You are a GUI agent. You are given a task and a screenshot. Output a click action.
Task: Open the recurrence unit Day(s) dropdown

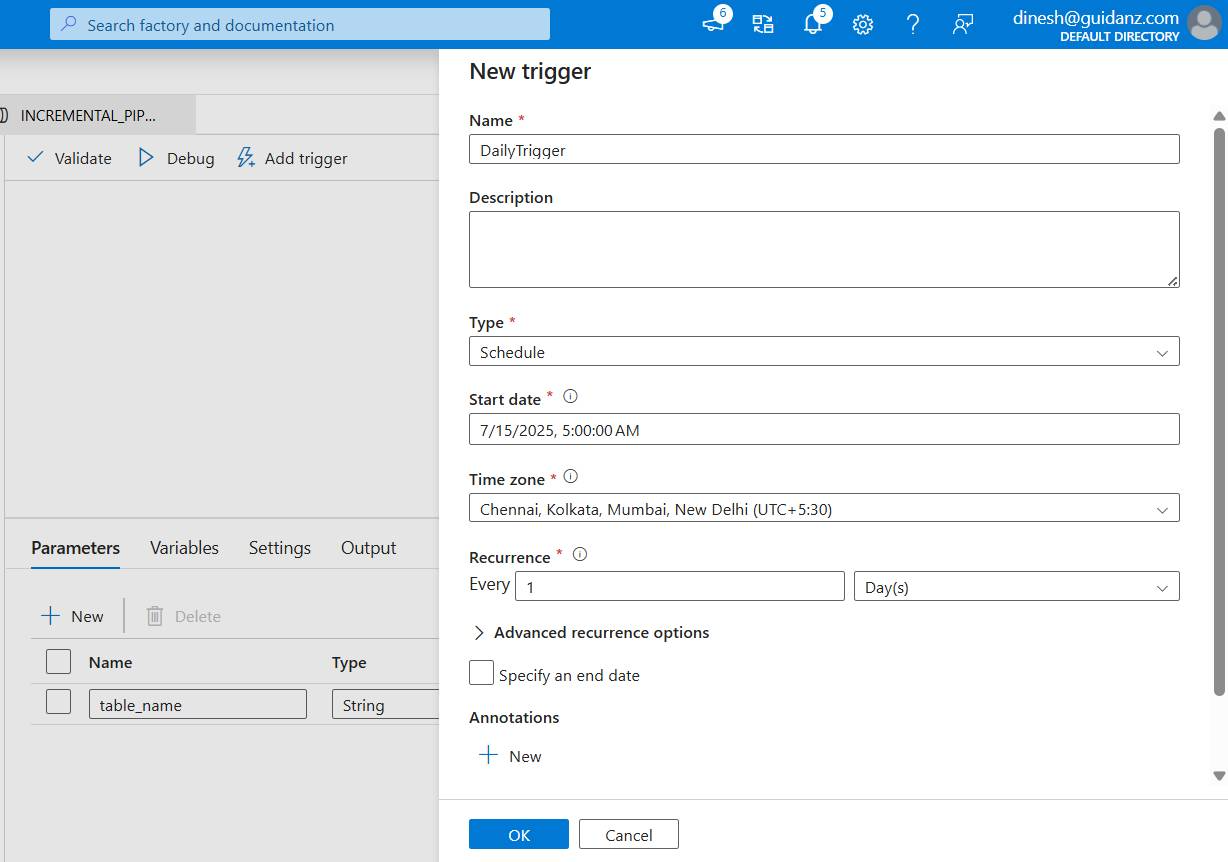1016,587
